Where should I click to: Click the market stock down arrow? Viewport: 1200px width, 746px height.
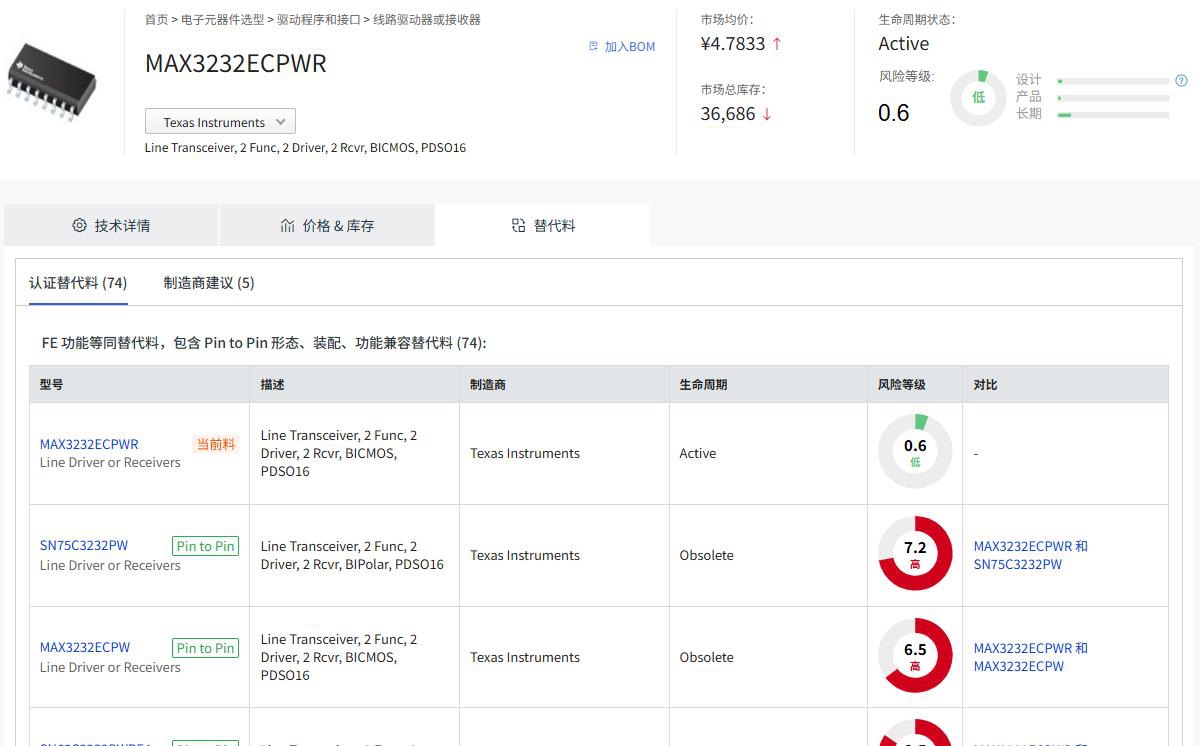click(x=767, y=114)
